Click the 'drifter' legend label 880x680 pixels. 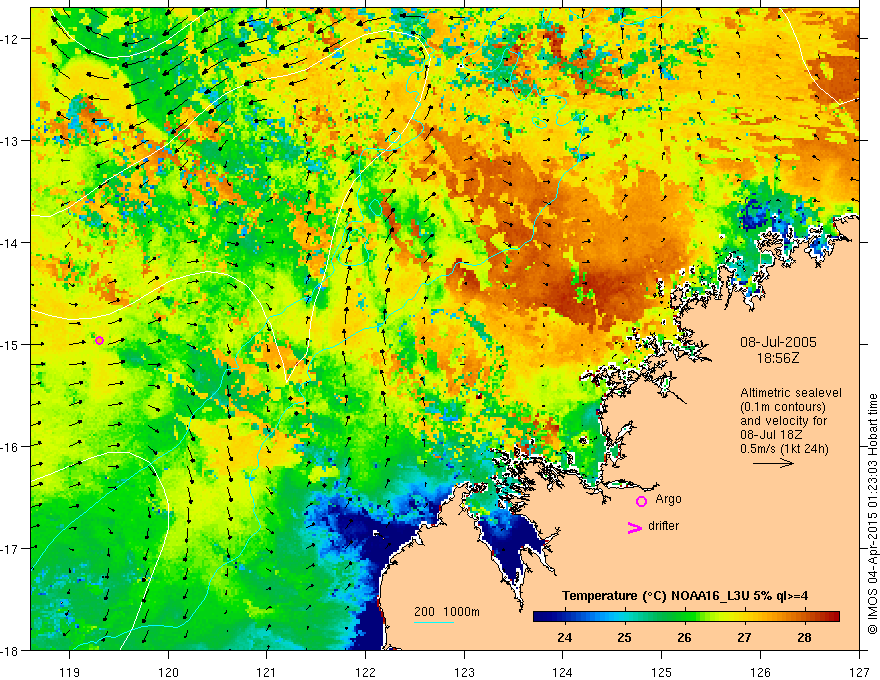point(663,526)
